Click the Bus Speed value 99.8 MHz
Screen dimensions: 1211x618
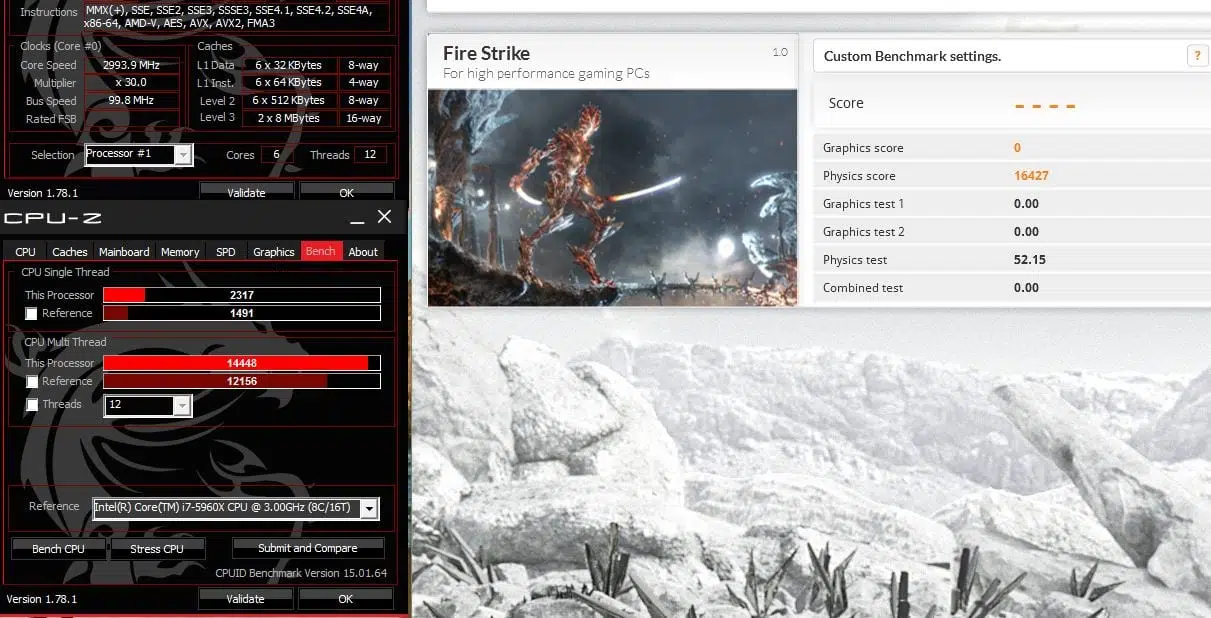(x=133, y=101)
